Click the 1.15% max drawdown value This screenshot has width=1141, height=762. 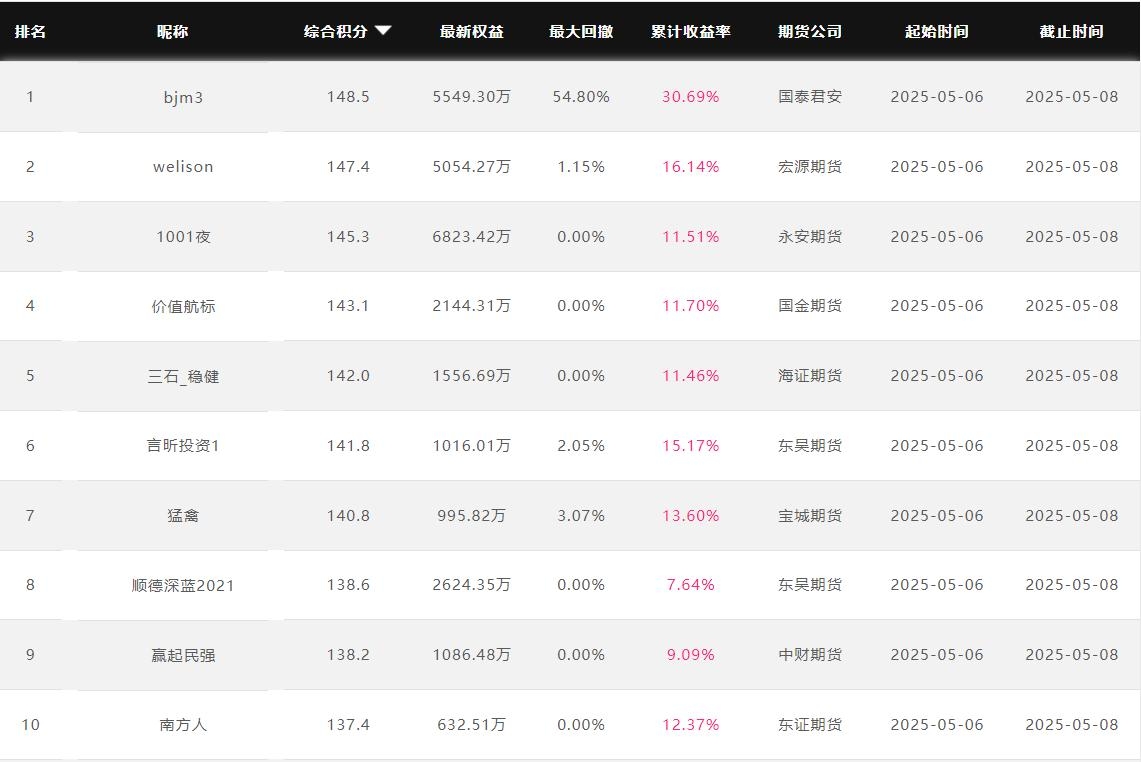click(581, 167)
